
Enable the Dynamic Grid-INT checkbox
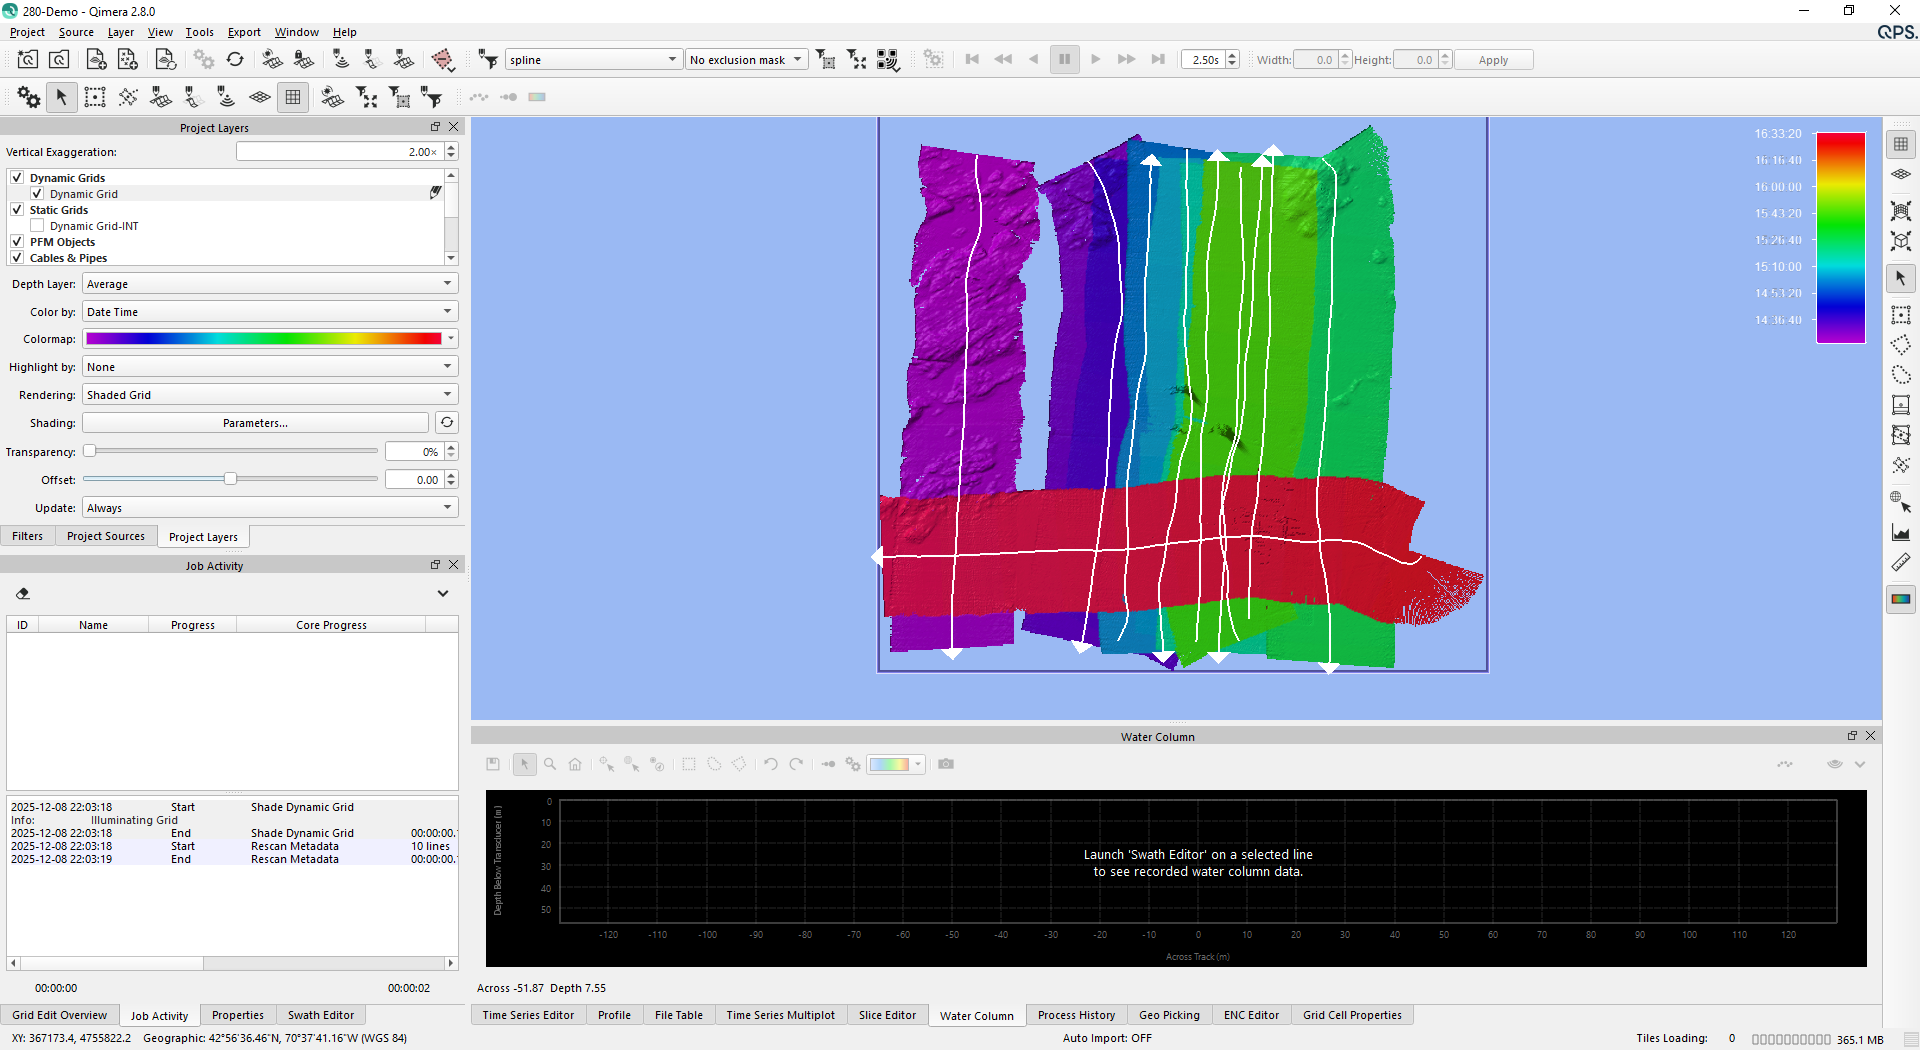[x=37, y=226]
